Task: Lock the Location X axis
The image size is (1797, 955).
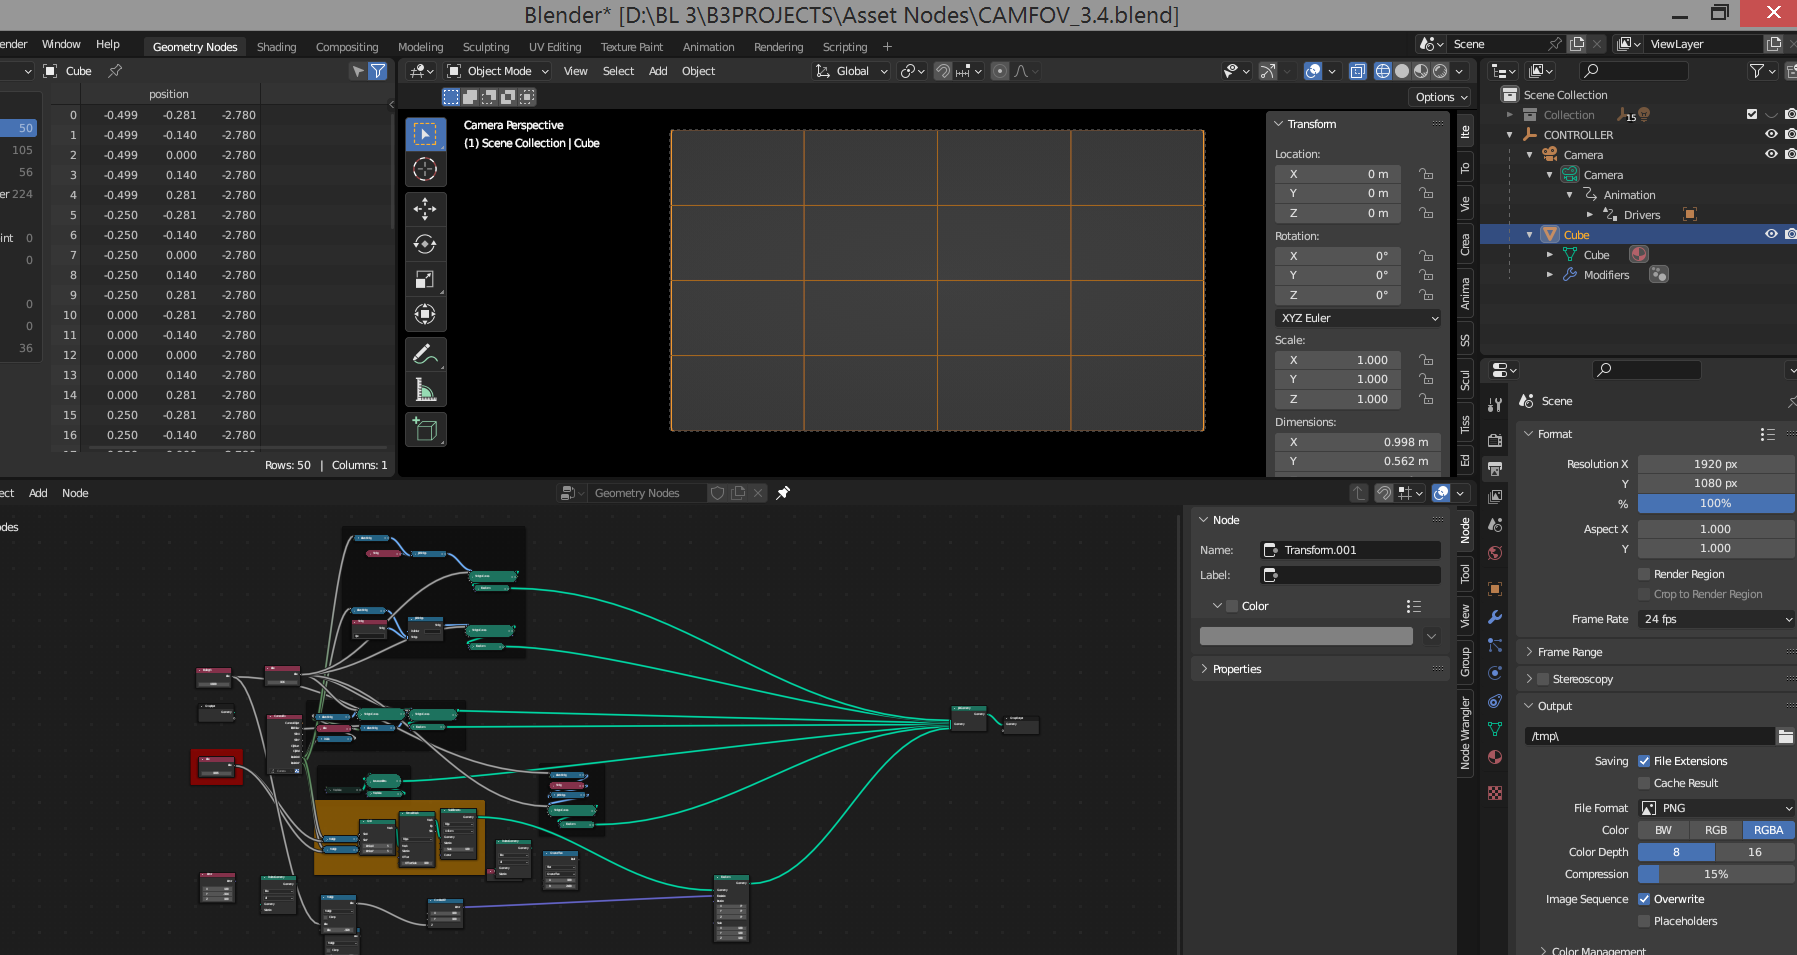Action: point(1426,174)
